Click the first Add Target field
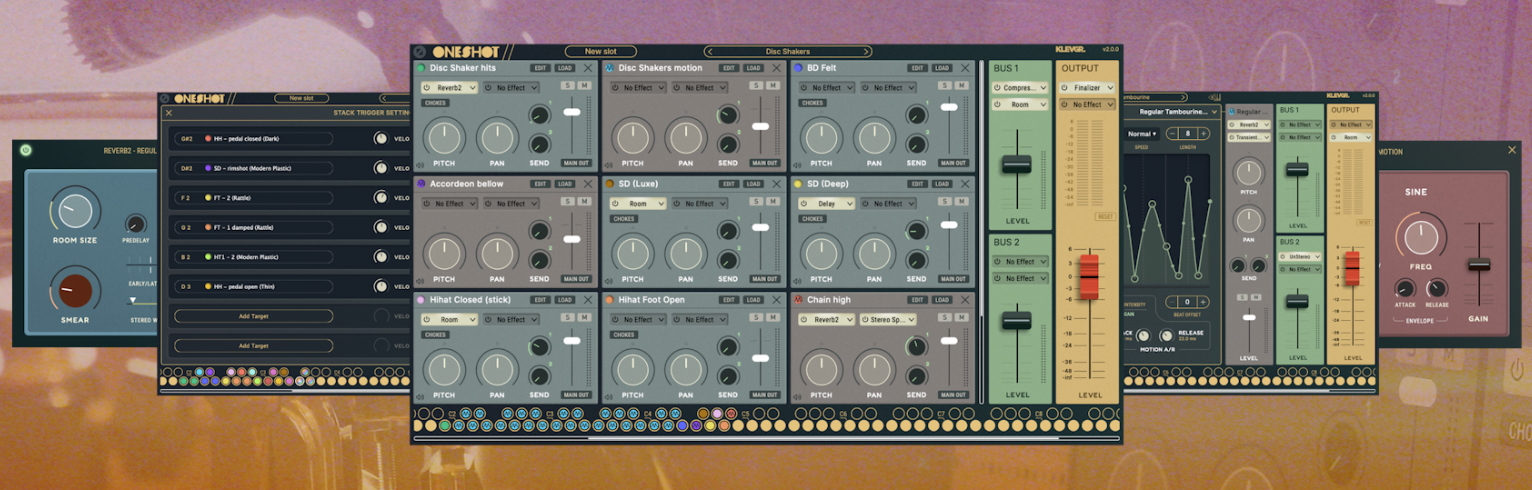Screen dimensions: 1532x490 [x=253, y=316]
